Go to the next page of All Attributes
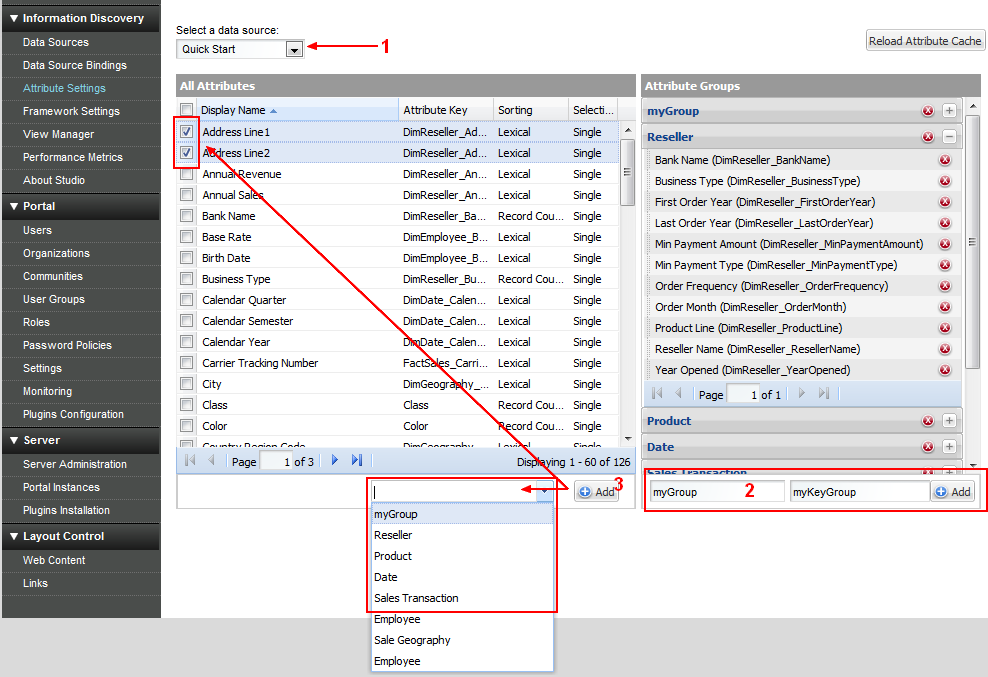Screen dimensions: 988x677 click(336, 460)
